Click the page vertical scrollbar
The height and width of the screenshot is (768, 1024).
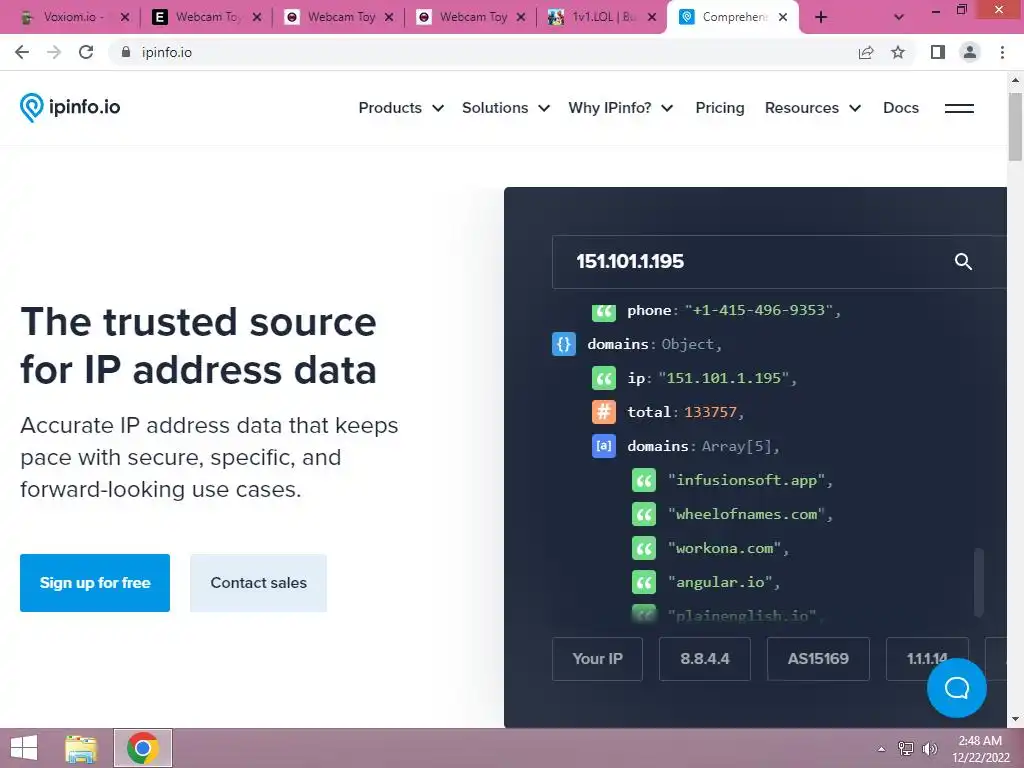pyautogui.click(x=1015, y=126)
